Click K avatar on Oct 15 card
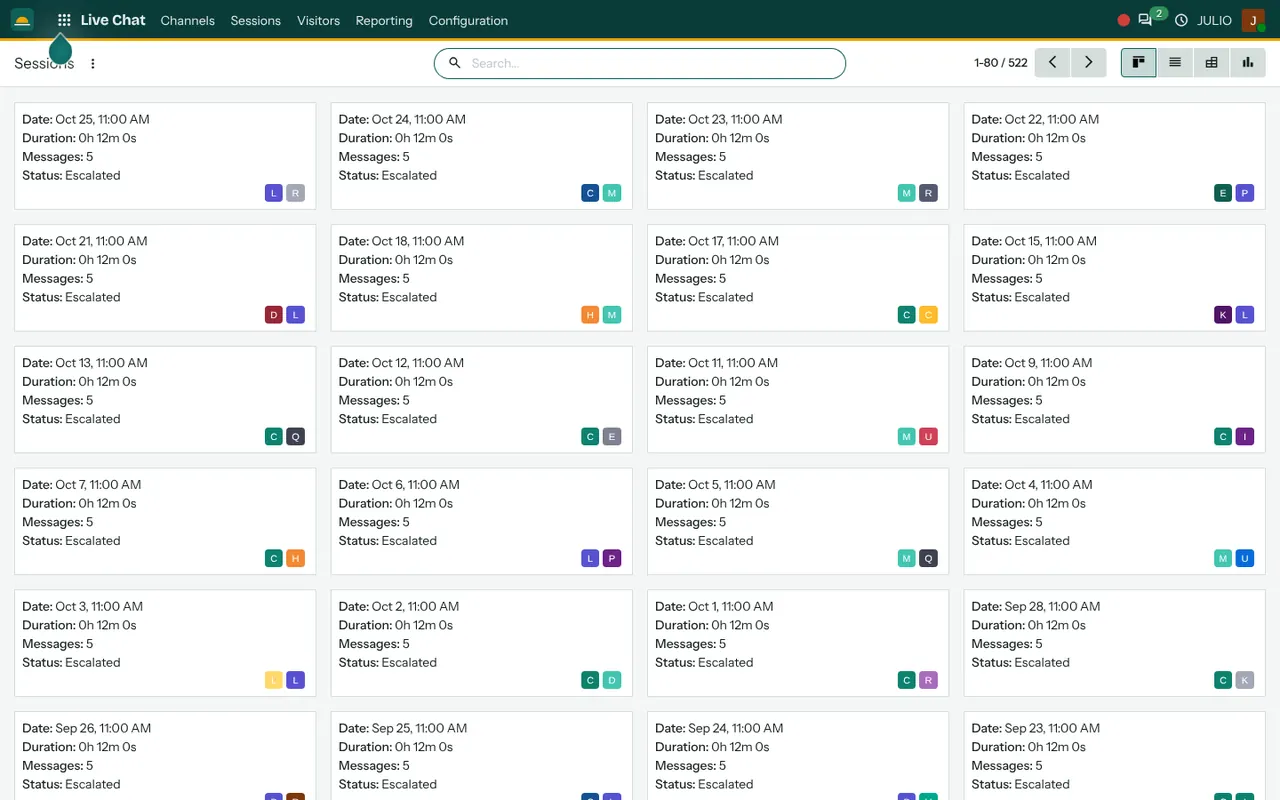This screenshot has width=1280, height=800. [1223, 315]
